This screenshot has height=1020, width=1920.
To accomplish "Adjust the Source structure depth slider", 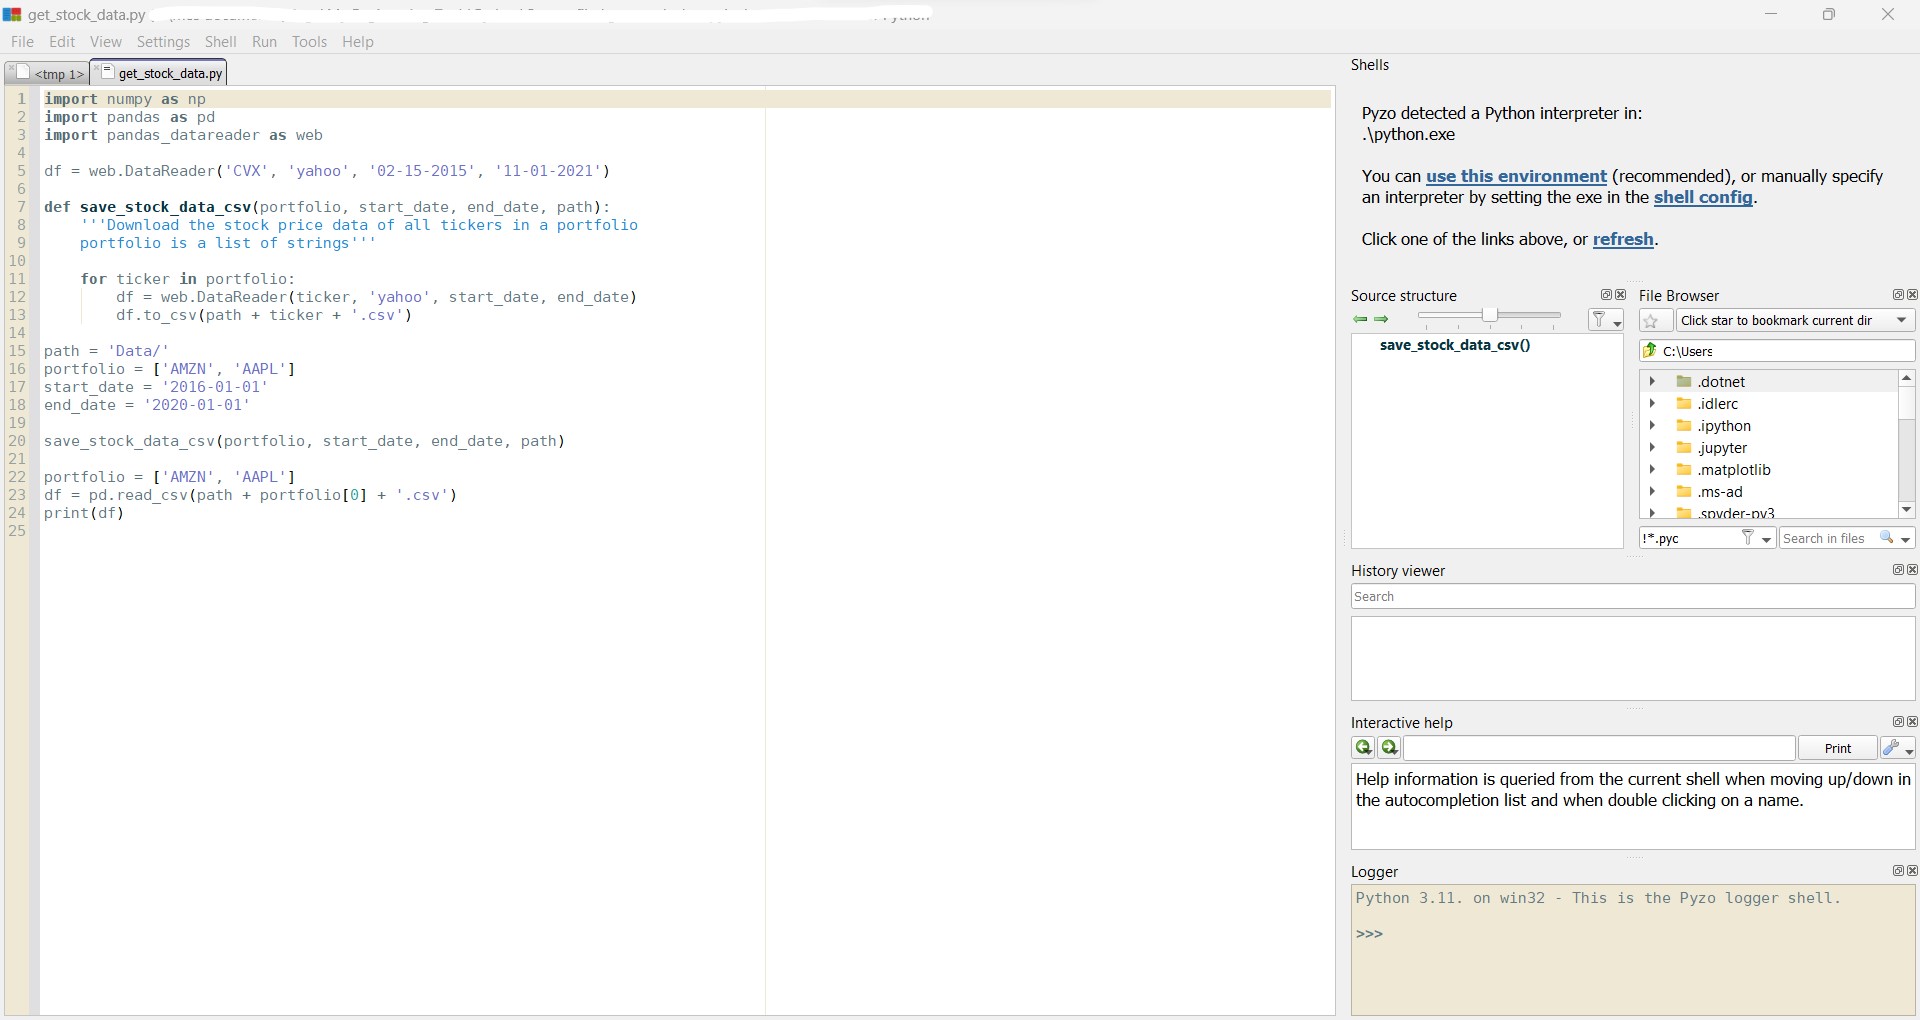I will (1490, 315).
